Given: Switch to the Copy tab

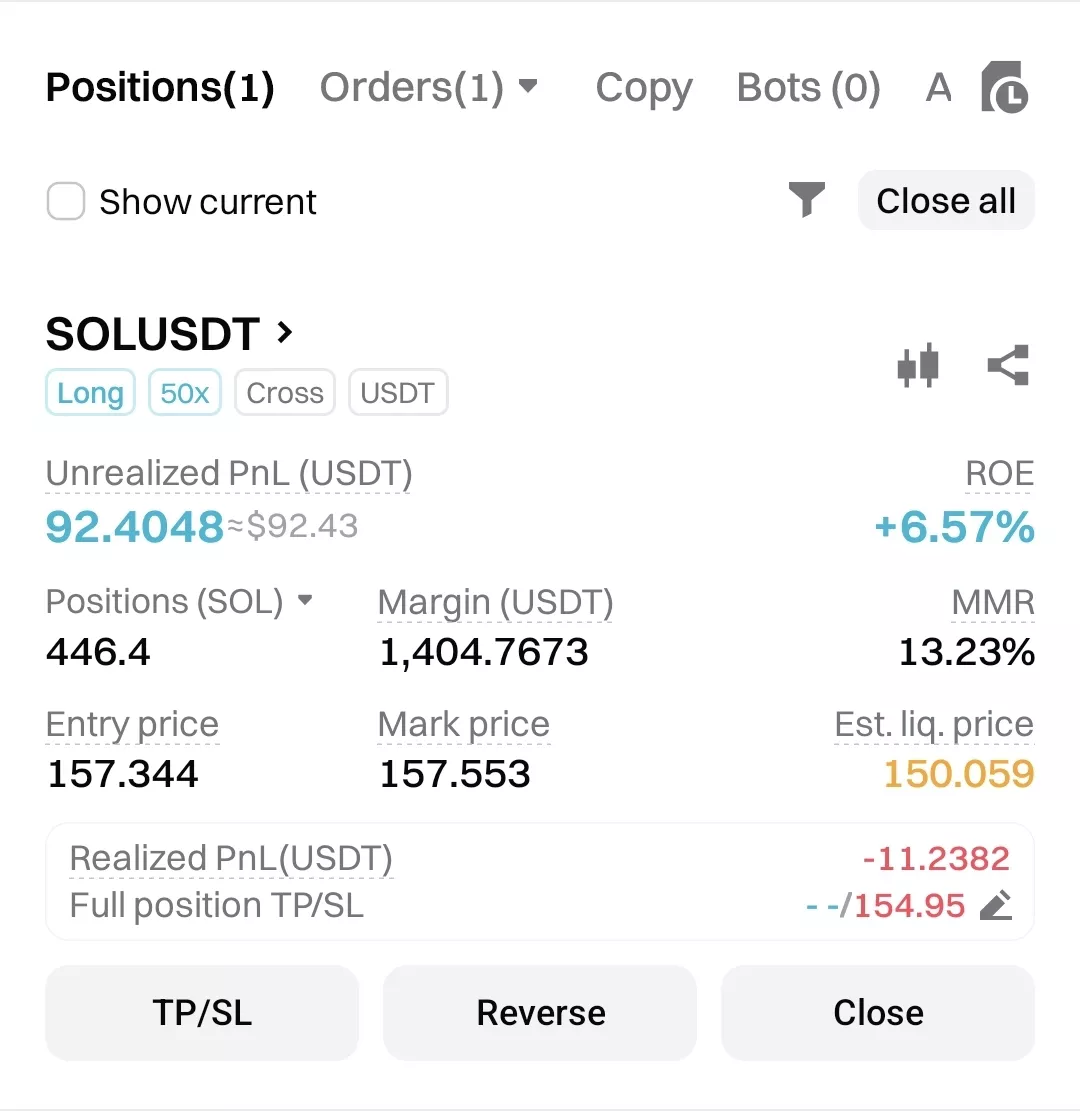Looking at the screenshot, I should click(644, 88).
